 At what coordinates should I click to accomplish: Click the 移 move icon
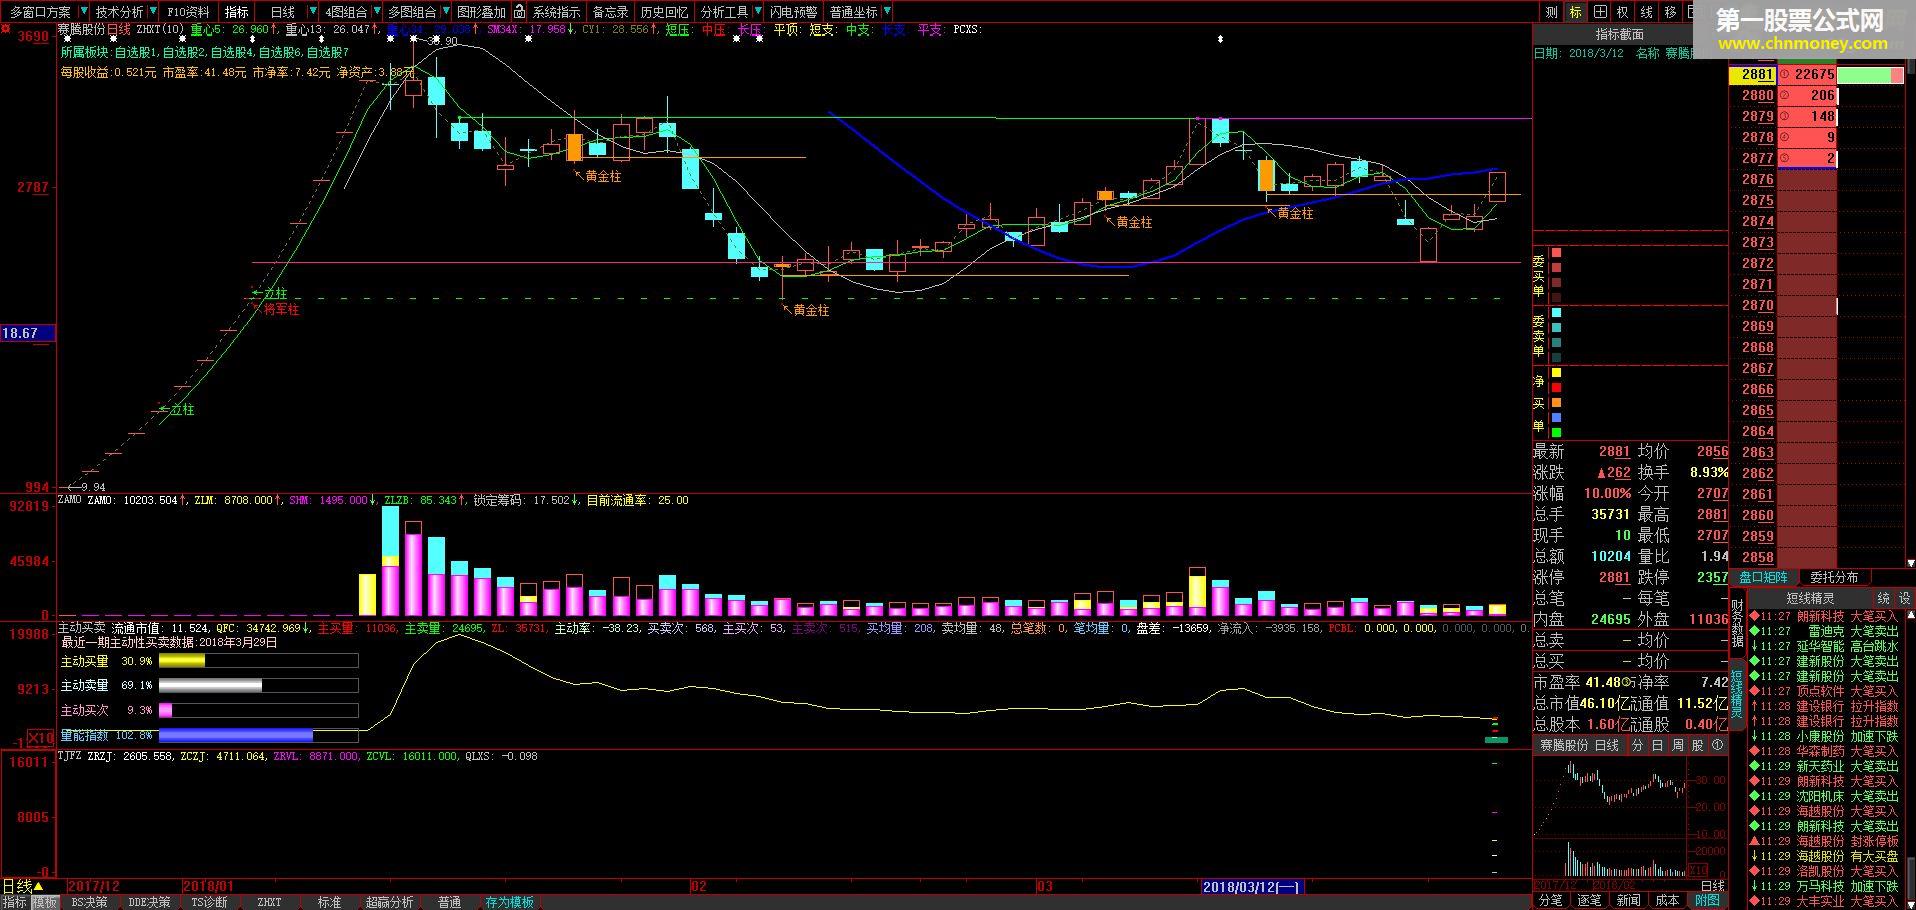1670,12
